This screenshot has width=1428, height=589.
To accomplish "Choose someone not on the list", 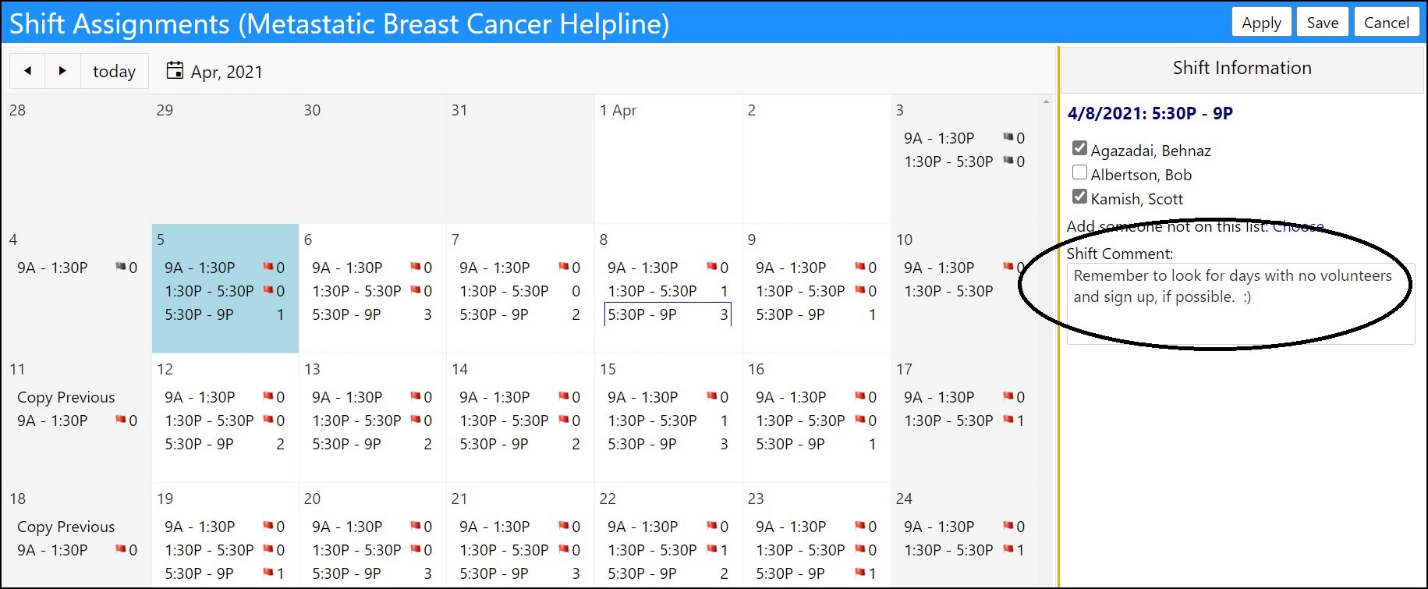I will 1298,227.
